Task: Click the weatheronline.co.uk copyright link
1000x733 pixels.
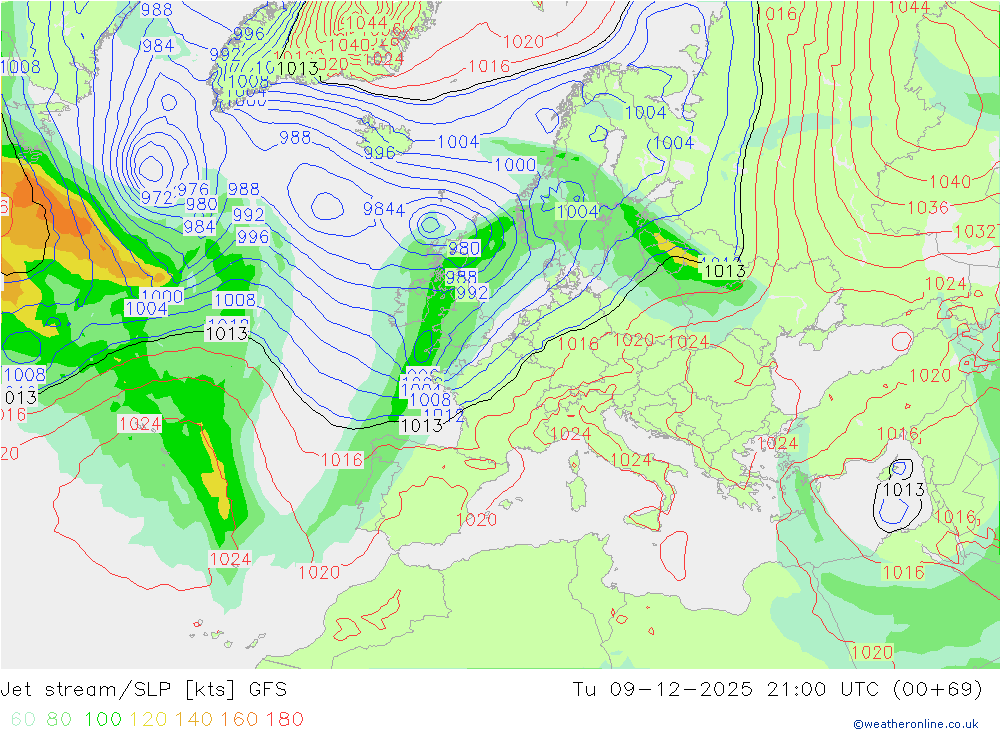Action: click(916, 724)
